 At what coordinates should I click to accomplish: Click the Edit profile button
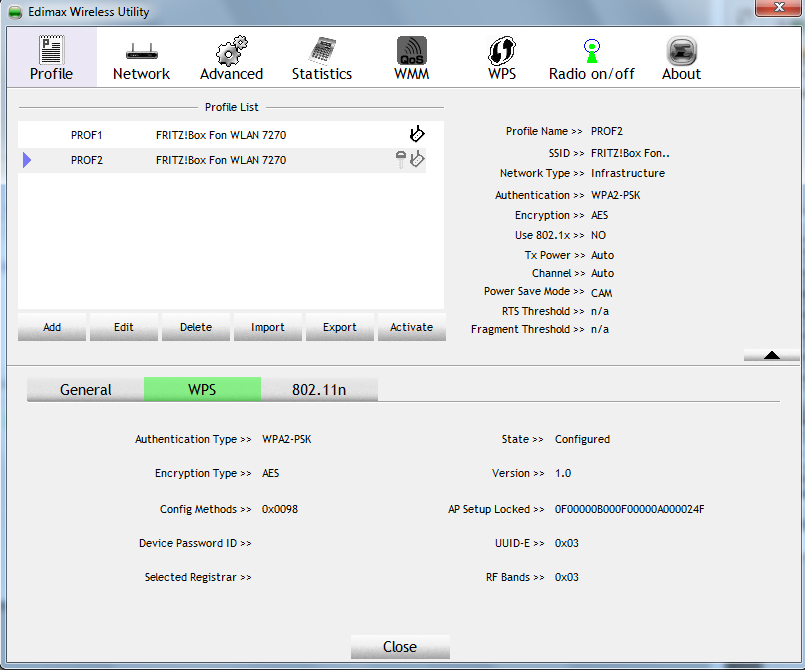(x=124, y=327)
